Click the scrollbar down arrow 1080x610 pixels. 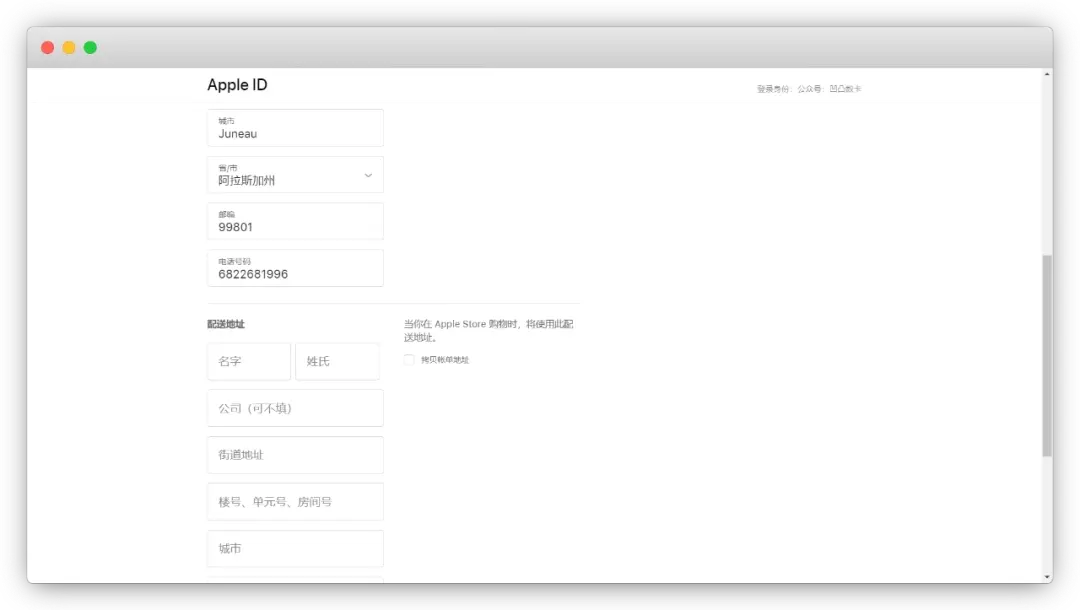tap(1047, 577)
